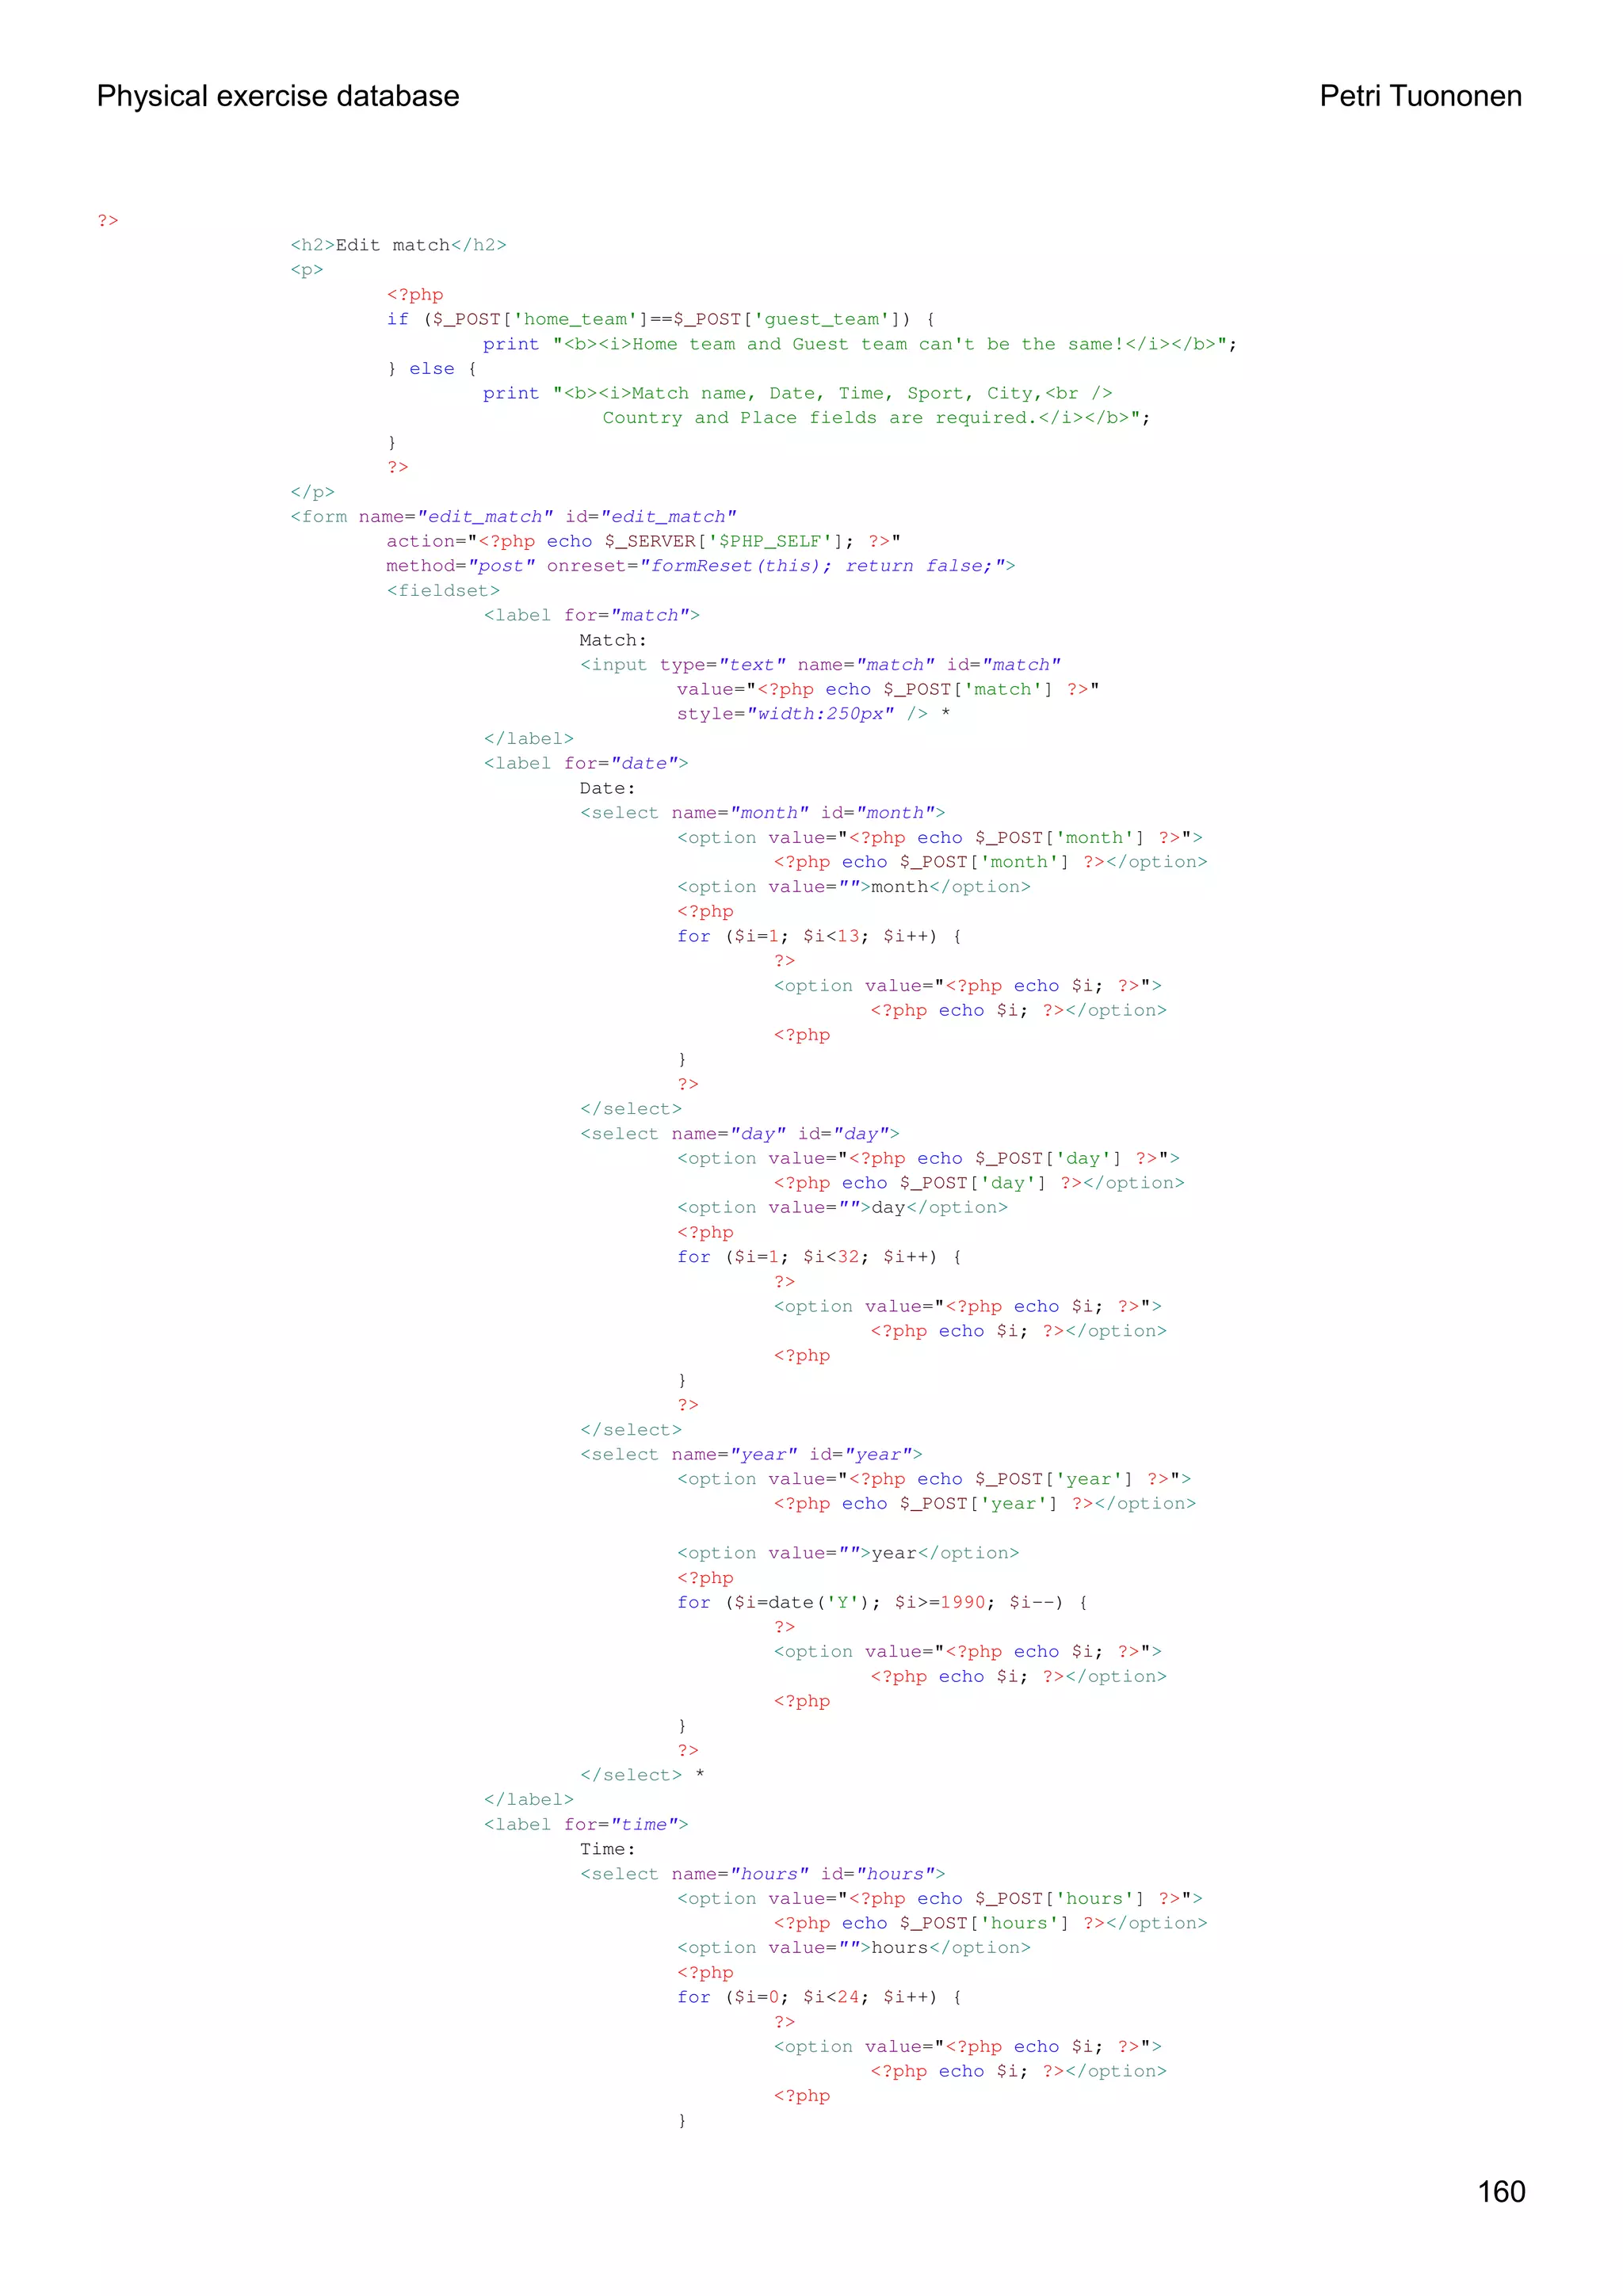Click the method="post" onreset line
Screen dimensions: 1623x2296
pos(700,566)
